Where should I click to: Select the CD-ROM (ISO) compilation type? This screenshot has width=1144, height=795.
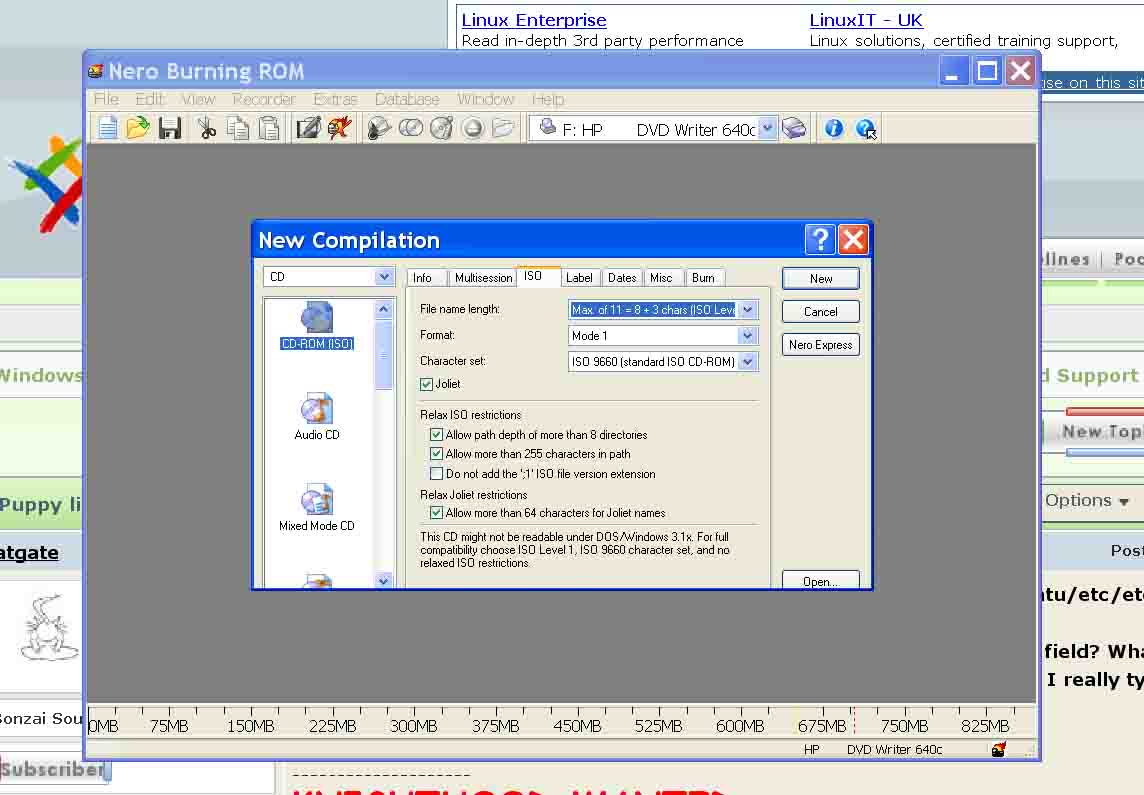(317, 326)
